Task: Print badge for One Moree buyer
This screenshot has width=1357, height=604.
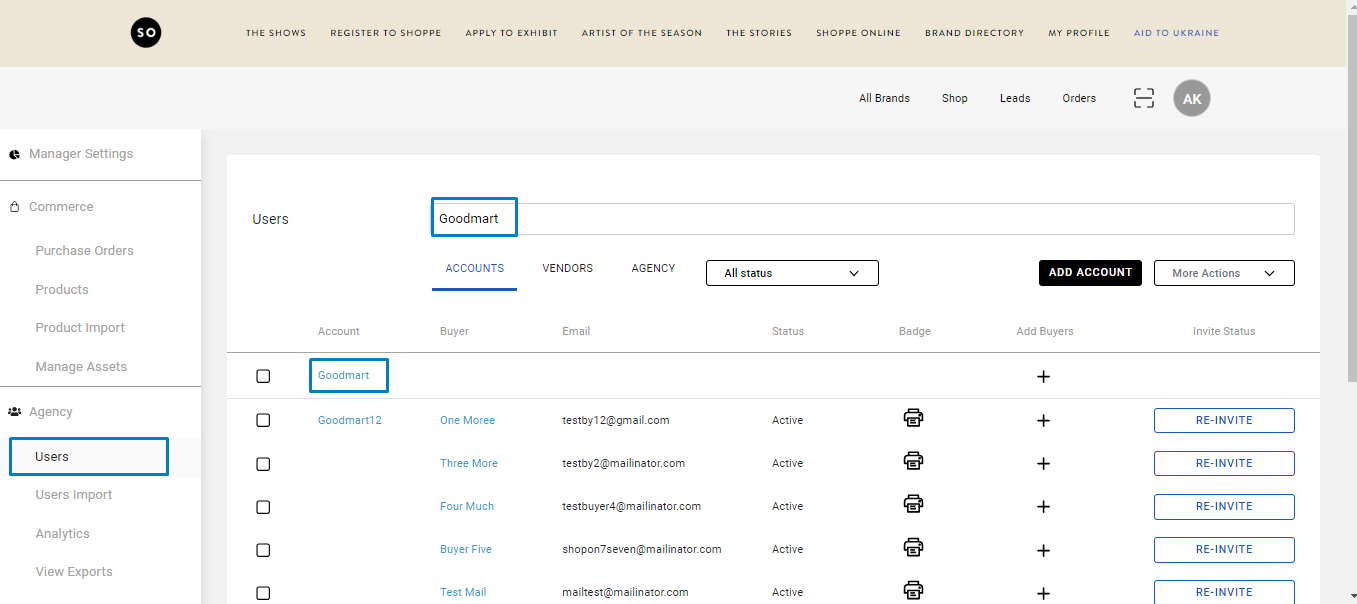Action: click(913, 418)
